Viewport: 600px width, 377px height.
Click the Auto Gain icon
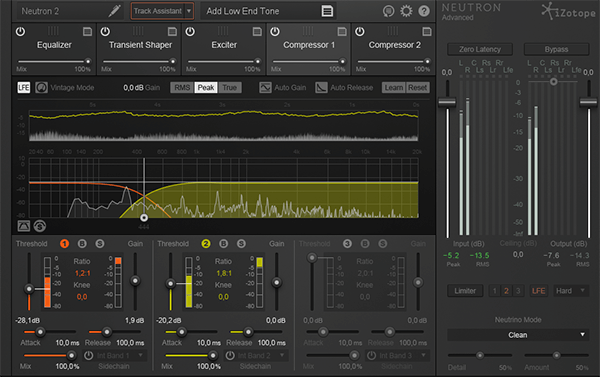pyautogui.click(x=265, y=88)
